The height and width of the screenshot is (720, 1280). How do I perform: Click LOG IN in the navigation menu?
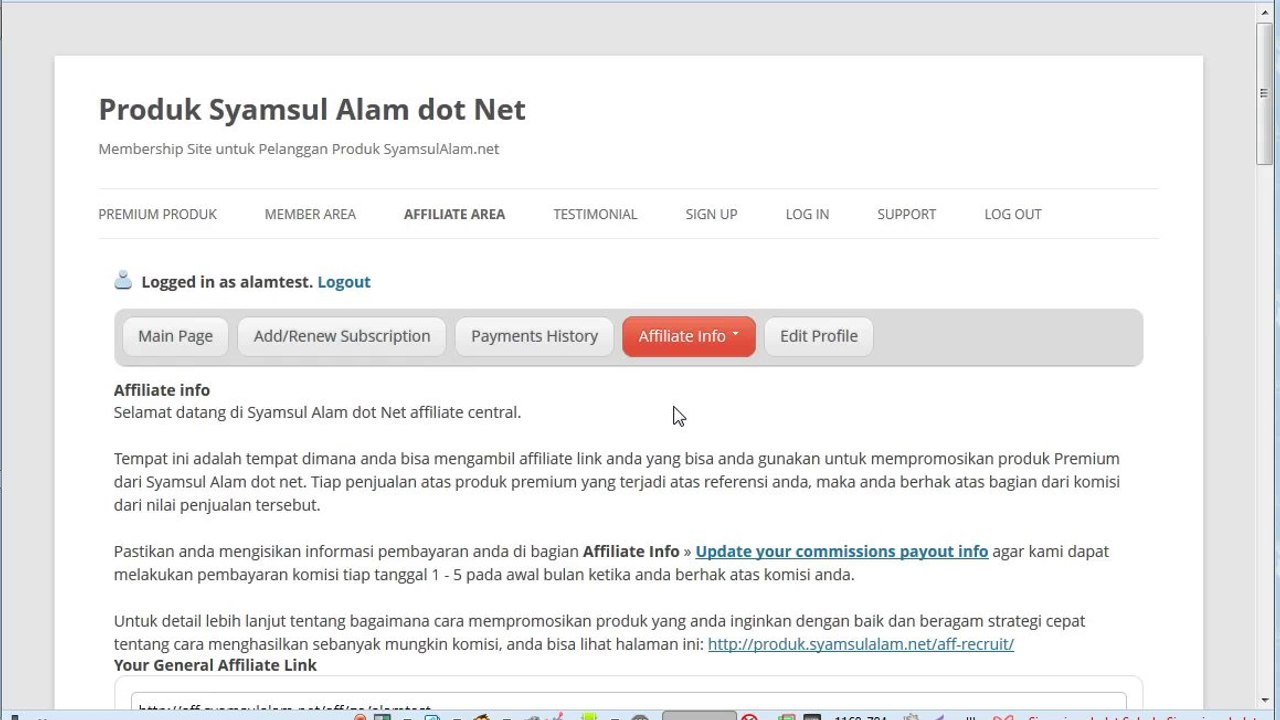click(x=807, y=214)
